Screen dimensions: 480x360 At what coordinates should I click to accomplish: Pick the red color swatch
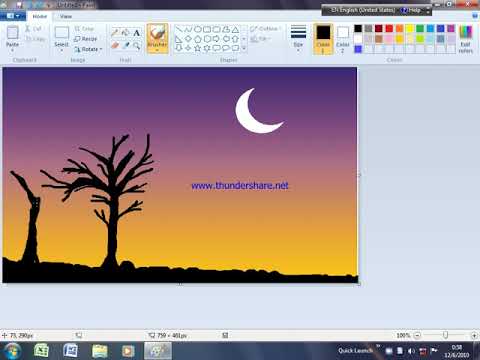(x=389, y=28)
